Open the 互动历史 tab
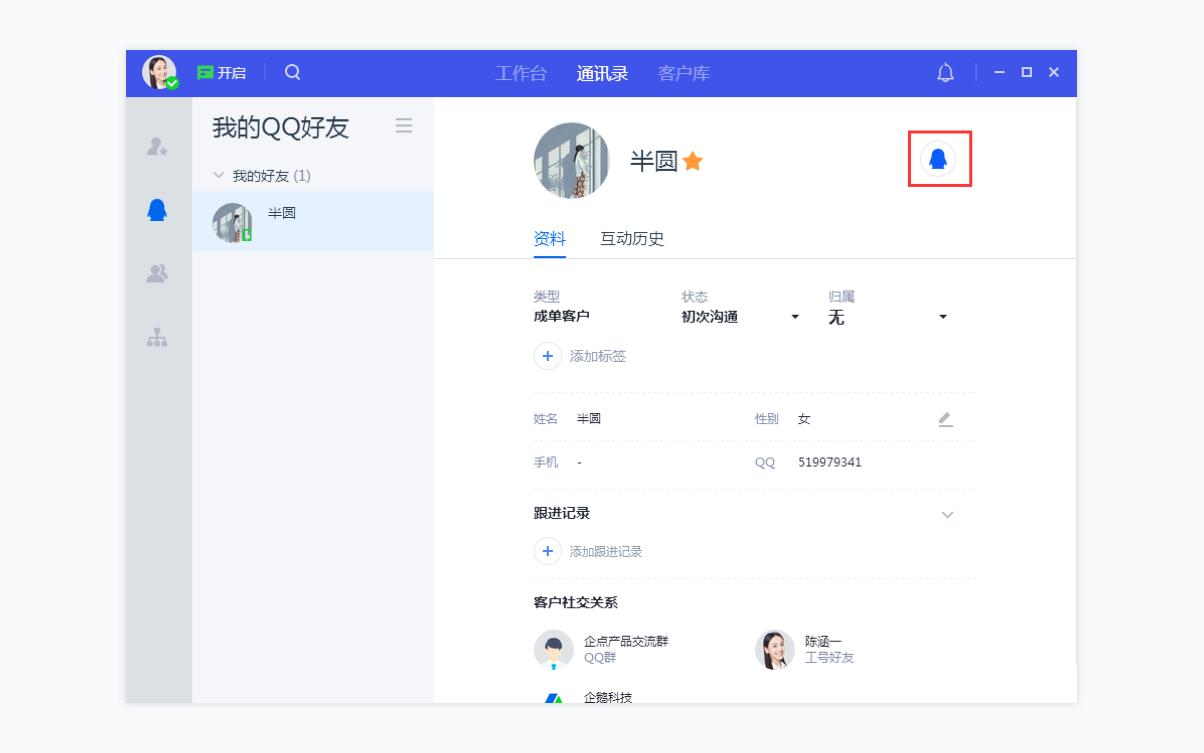Viewport: 1204px width, 753px height. point(633,239)
